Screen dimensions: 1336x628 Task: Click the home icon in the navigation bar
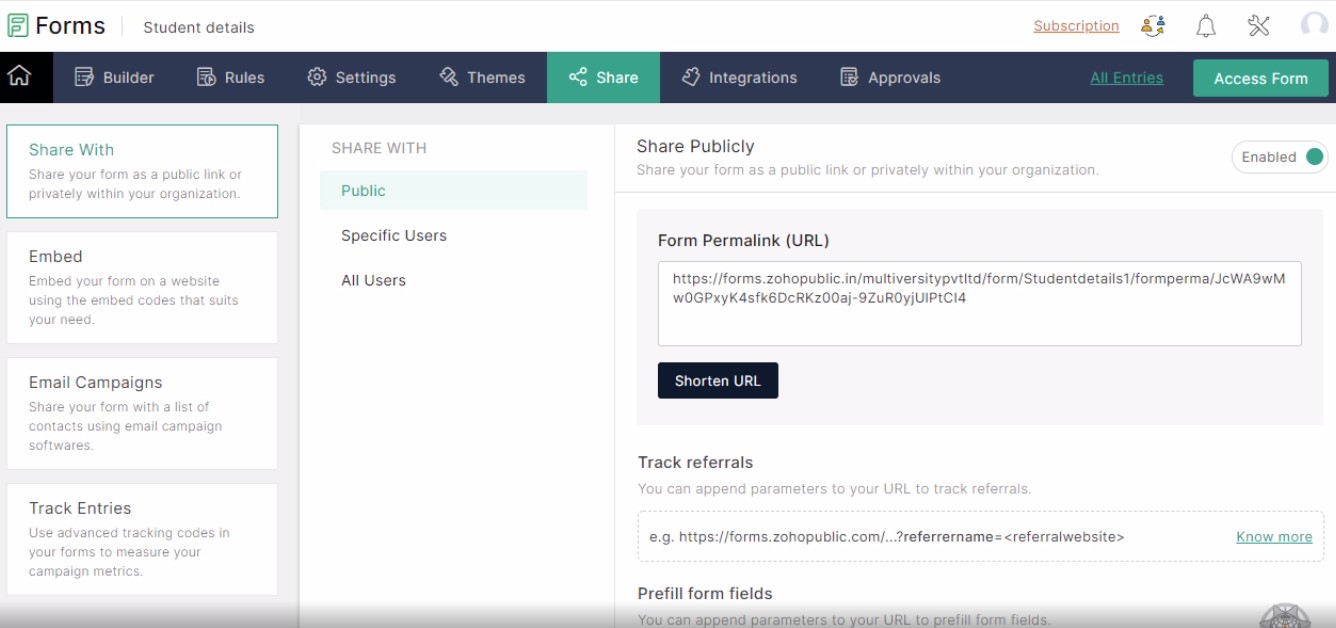27,77
